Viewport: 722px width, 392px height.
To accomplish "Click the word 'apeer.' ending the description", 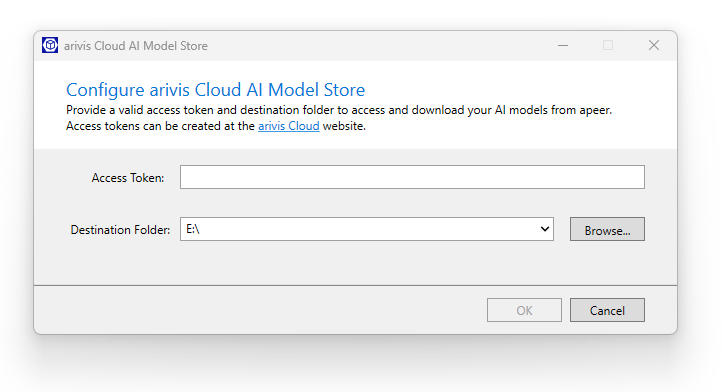I will pyautogui.click(x=597, y=111).
